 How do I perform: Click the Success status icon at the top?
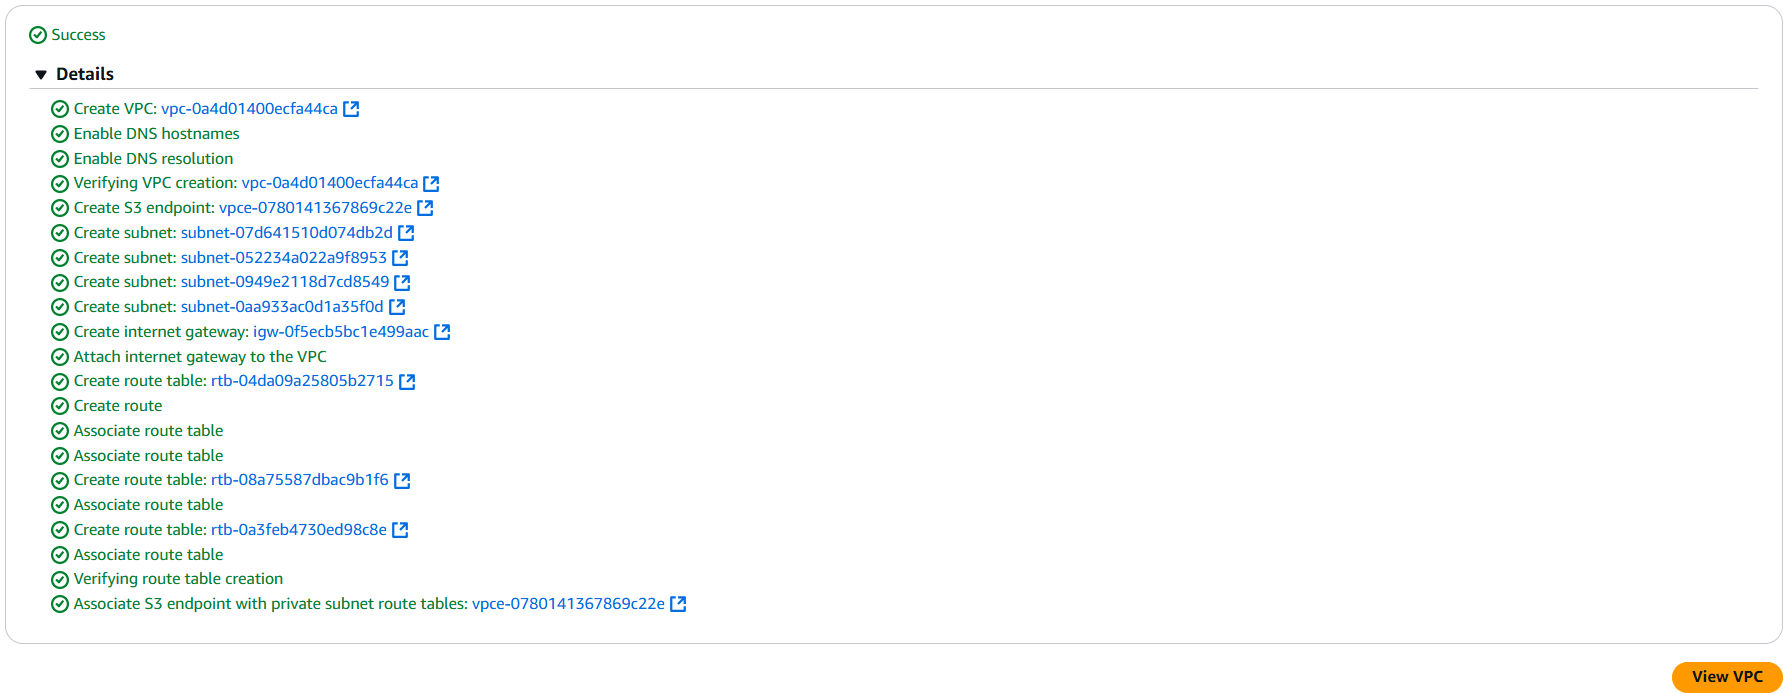click(38, 34)
